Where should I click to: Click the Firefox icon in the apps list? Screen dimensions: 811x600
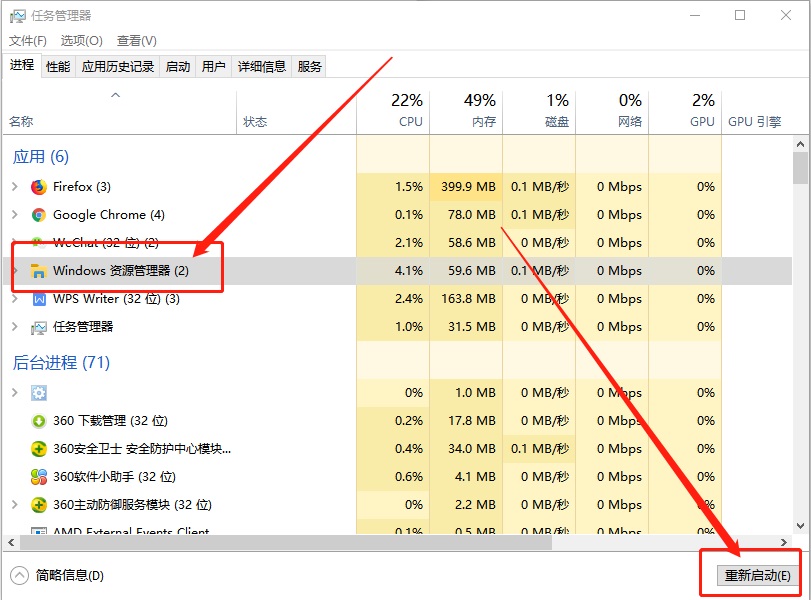click(39, 187)
